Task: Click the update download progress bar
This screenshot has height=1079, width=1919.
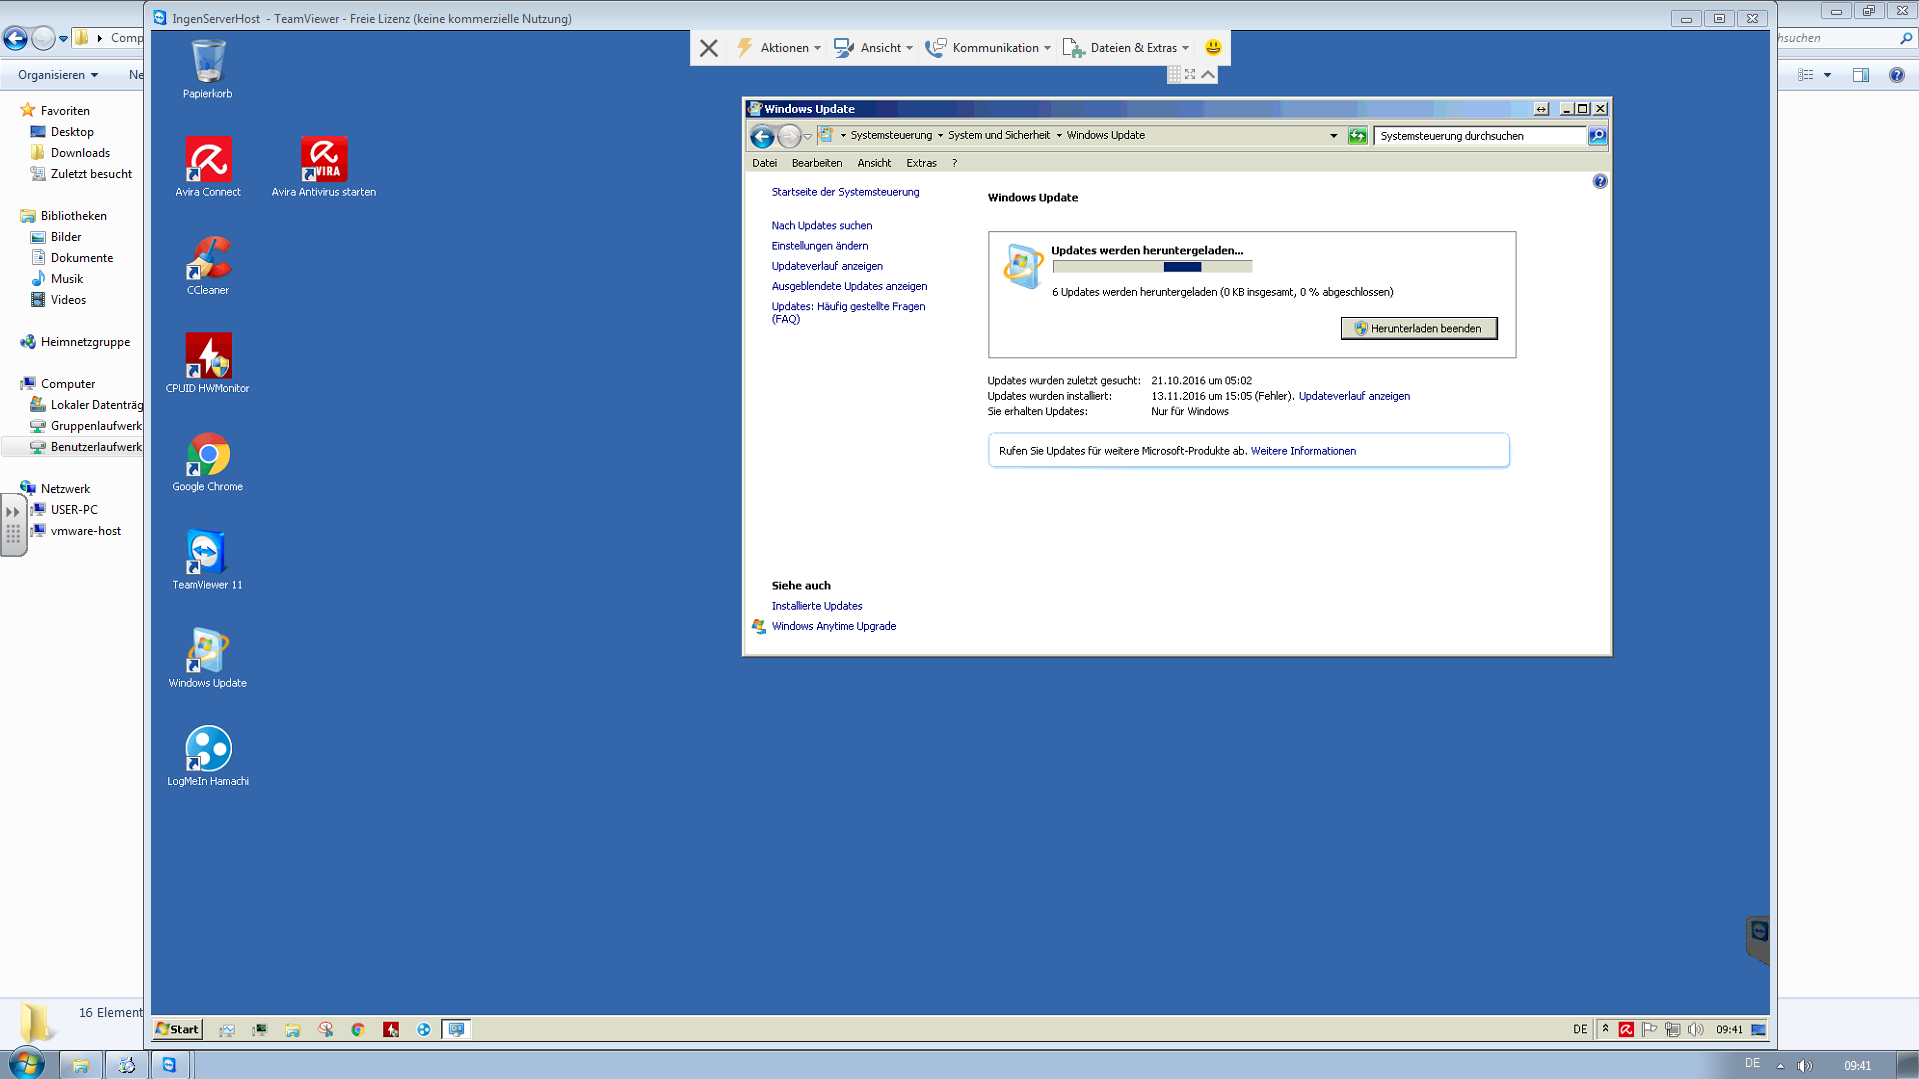Action: [x=1152, y=267]
